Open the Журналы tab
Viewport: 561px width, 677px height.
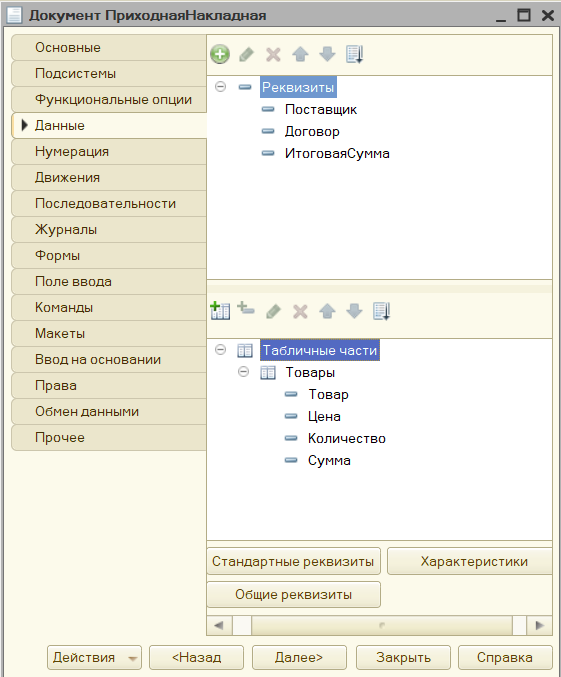point(109,230)
